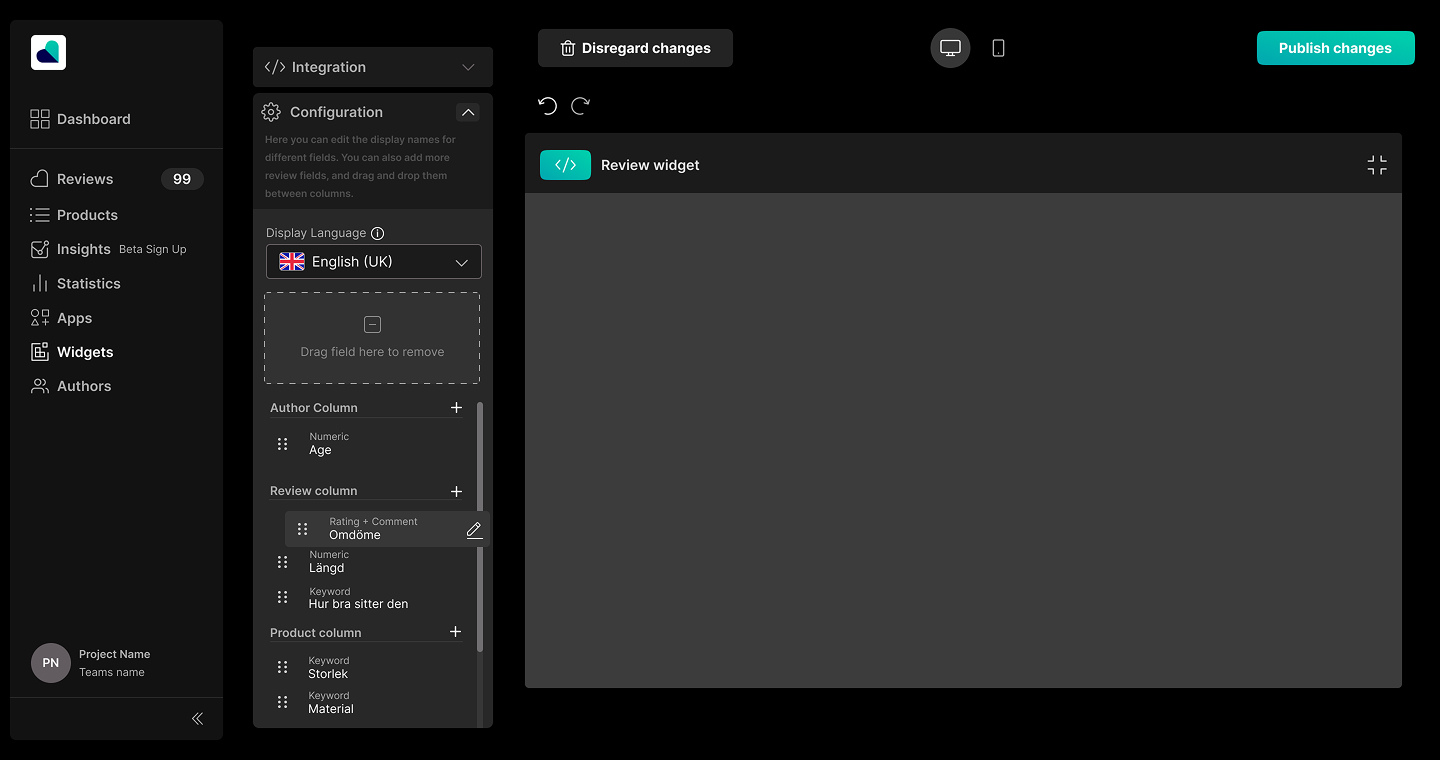Screen dimensions: 1440x760
Task: Add a field to Product column
Action: pos(456,632)
